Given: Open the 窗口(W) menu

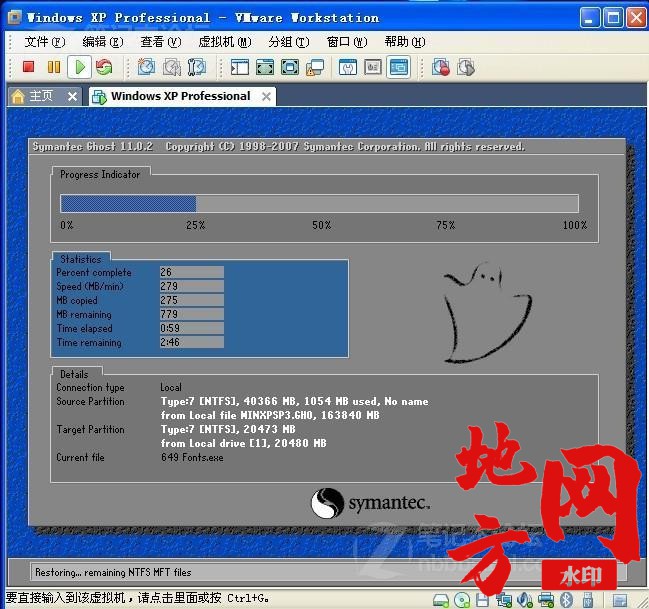Looking at the screenshot, I should pyautogui.click(x=347, y=42).
